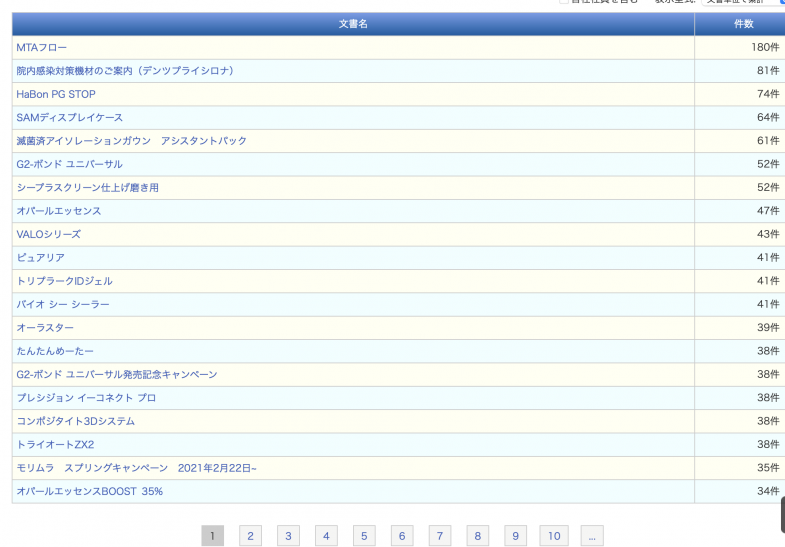The height and width of the screenshot is (547, 785).
Task: Click バイオ シー シーラー link
Action: point(63,304)
